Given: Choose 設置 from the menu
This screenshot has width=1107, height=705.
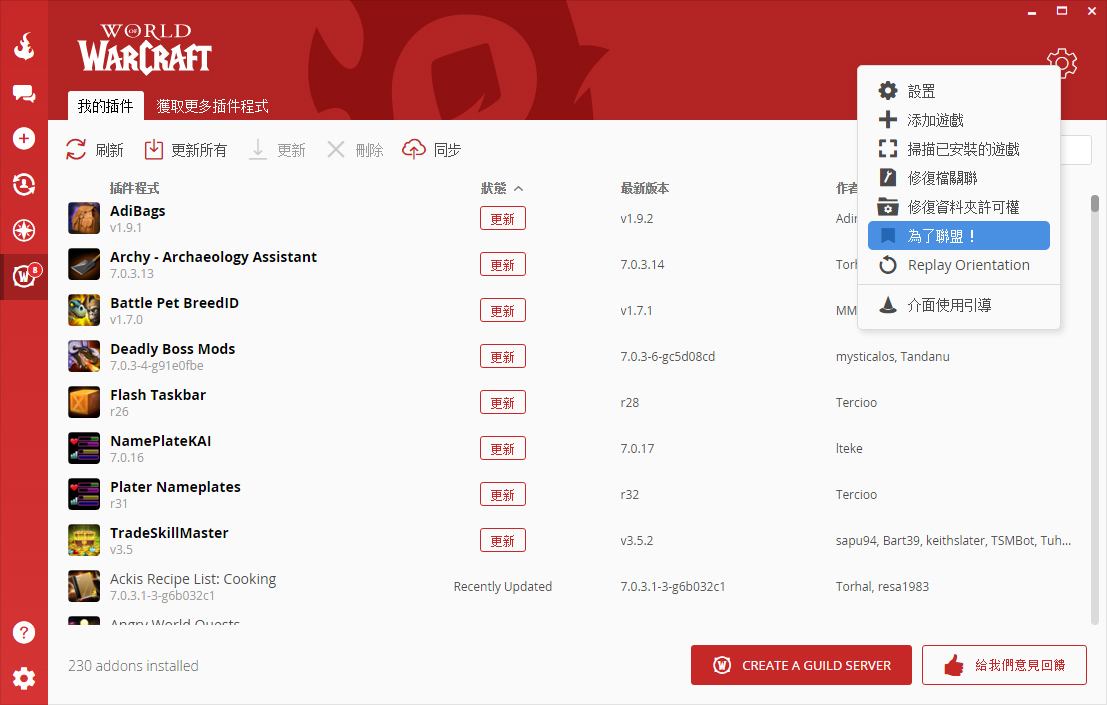Looking at the screenshot, I should tap(959, 91).
